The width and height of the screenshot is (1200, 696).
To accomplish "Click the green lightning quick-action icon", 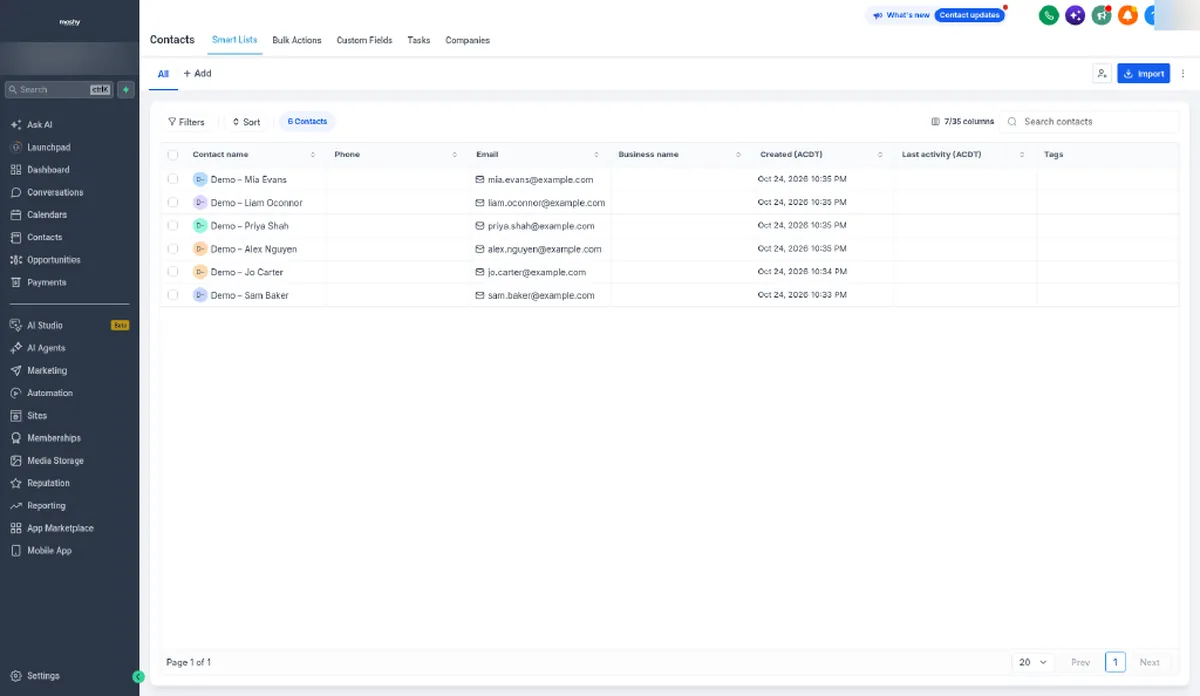I will pyautogui.click(x=126, y=89).
